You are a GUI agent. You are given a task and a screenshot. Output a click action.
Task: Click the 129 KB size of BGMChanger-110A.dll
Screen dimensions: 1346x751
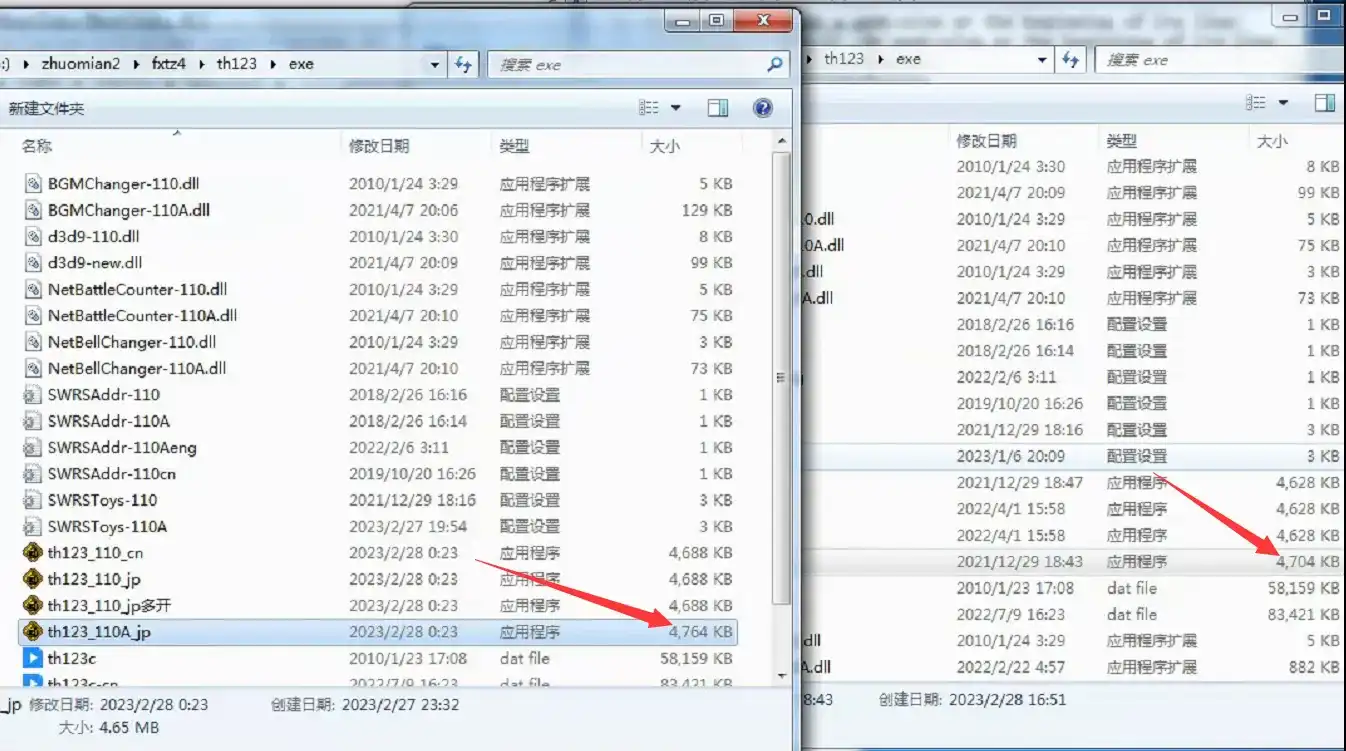point(706,210)
